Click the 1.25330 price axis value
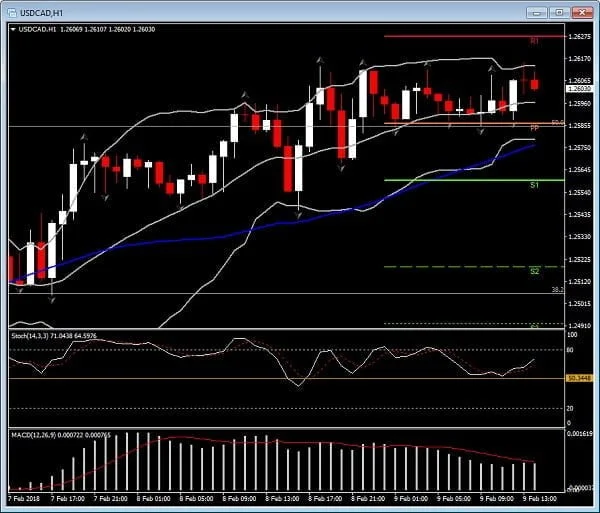The image size is (600, 513). 580,237
